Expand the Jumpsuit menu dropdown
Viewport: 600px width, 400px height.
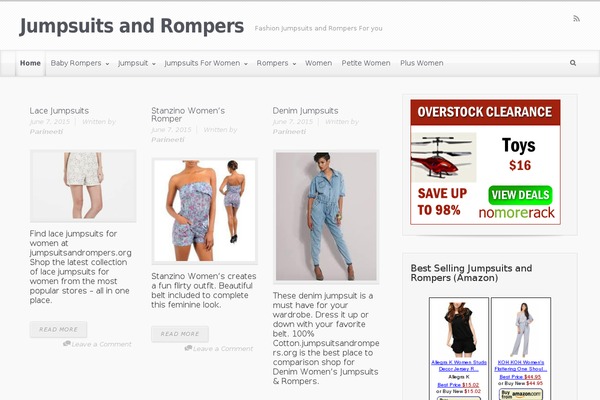coord(137,63)
